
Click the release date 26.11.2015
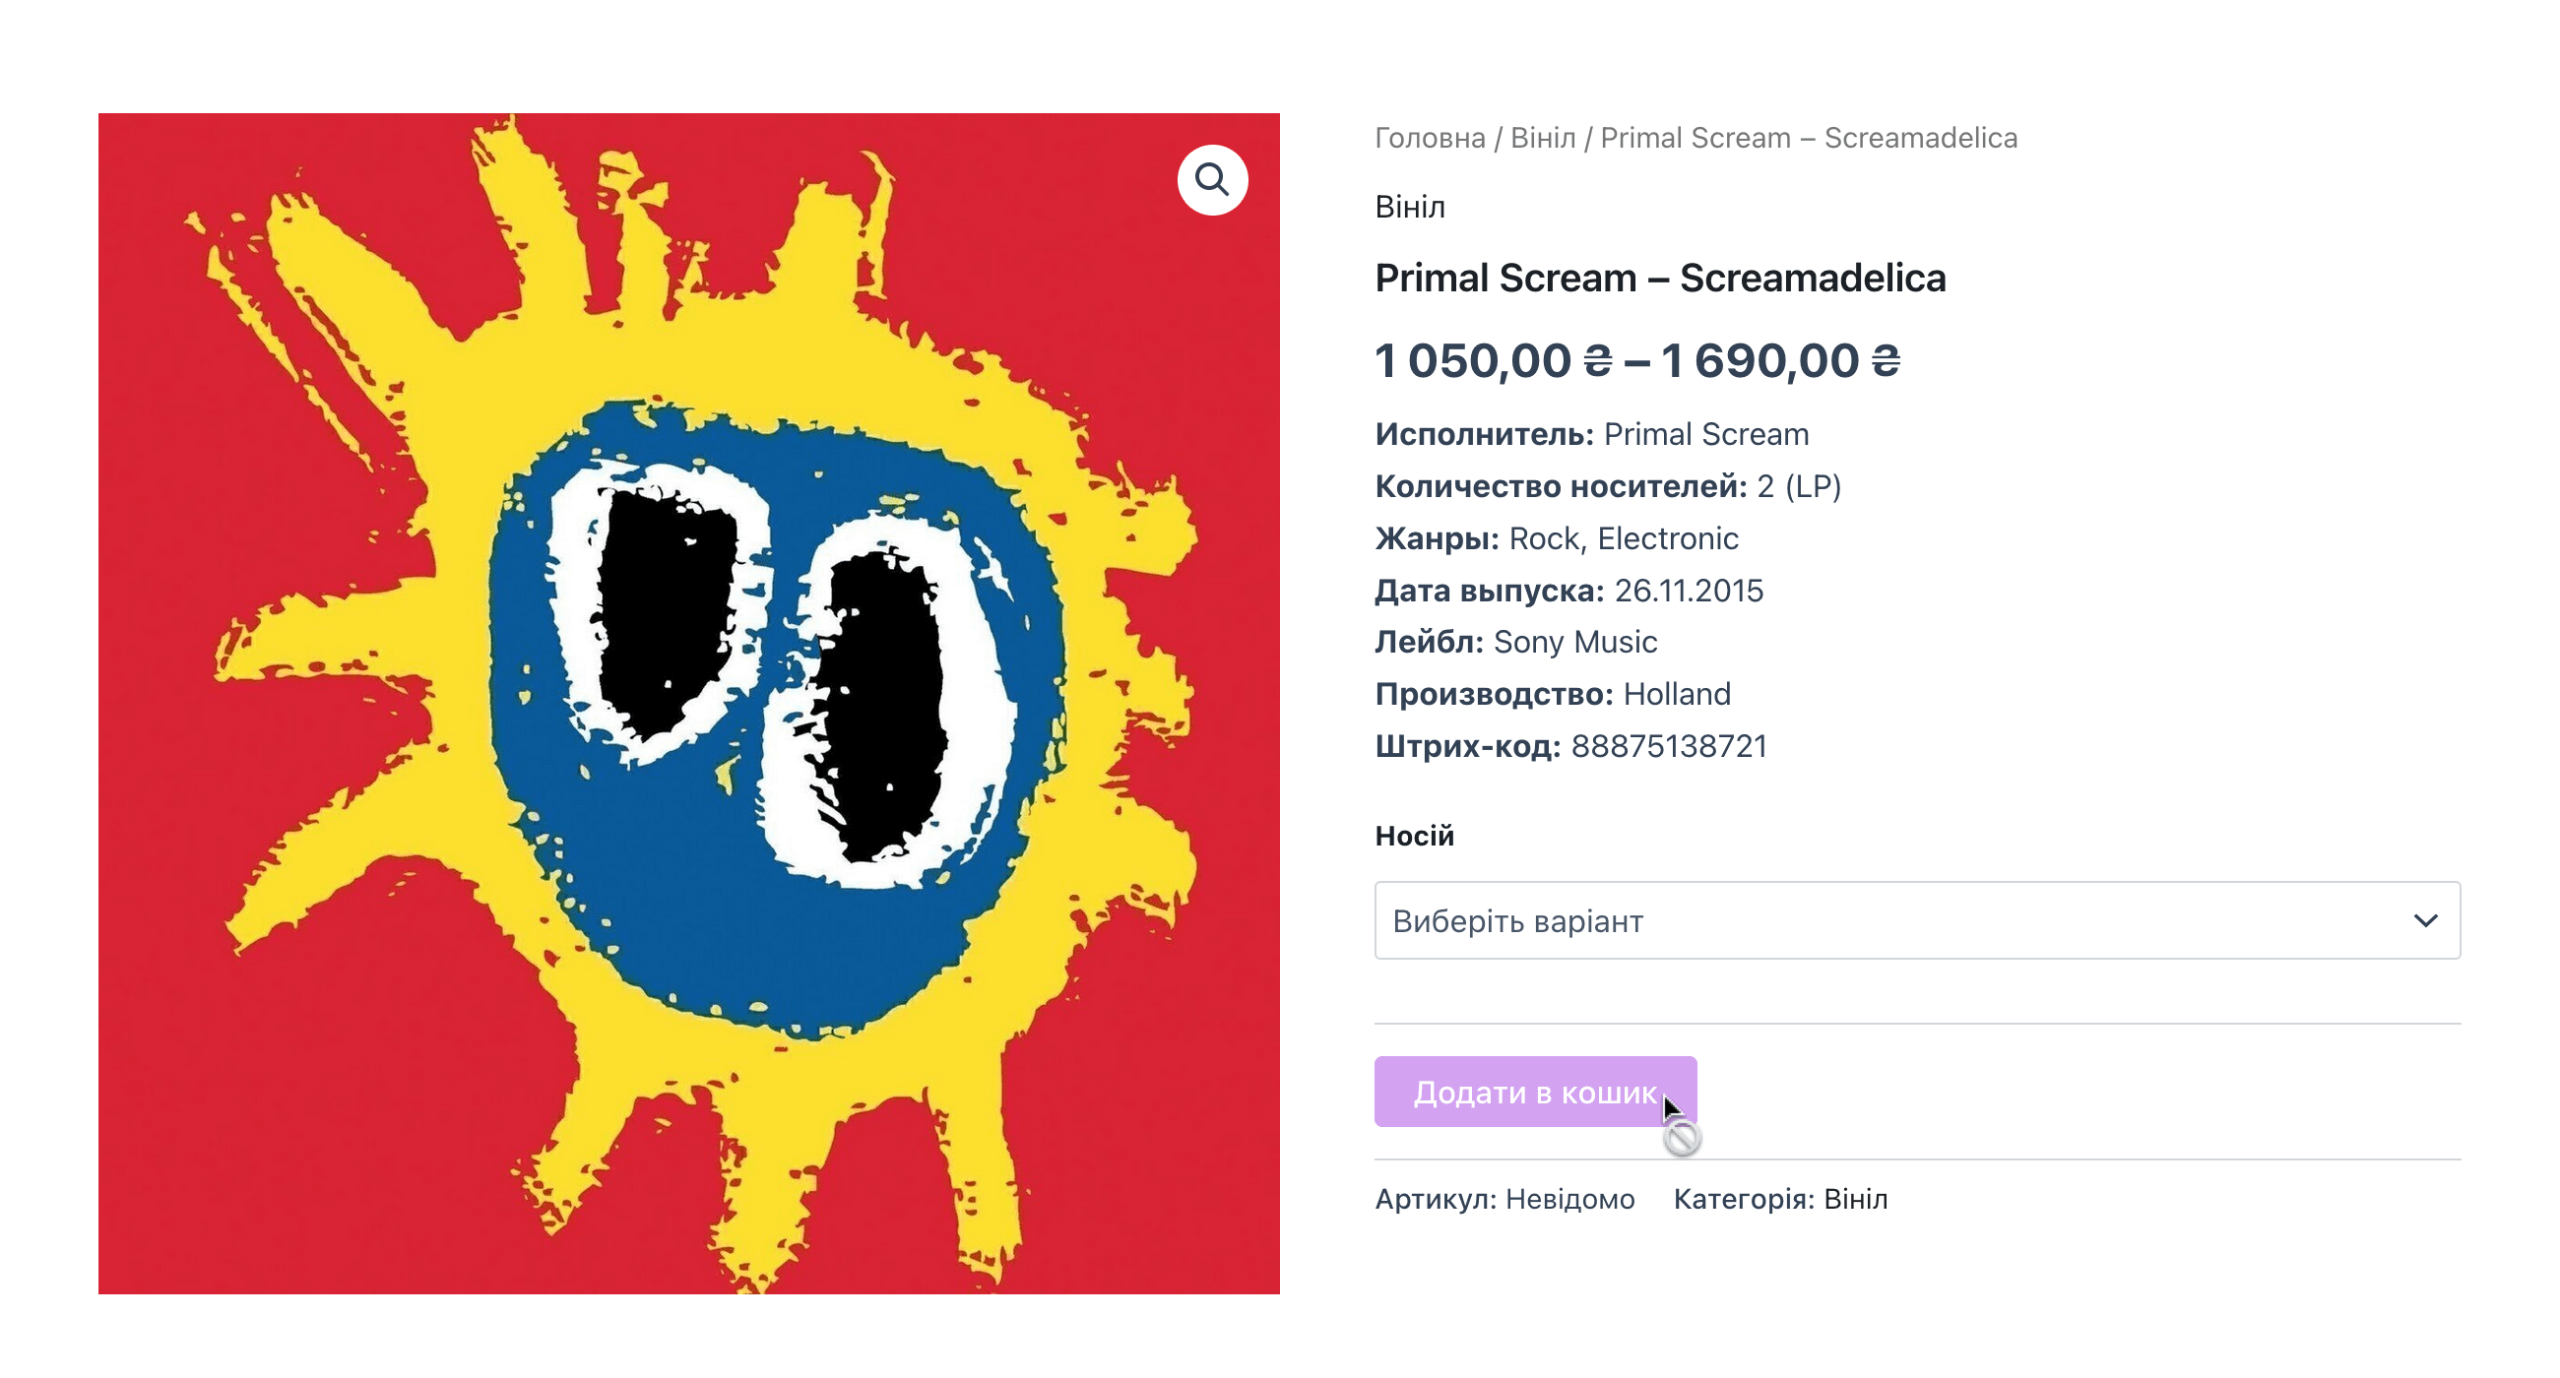pos(1689,591)
